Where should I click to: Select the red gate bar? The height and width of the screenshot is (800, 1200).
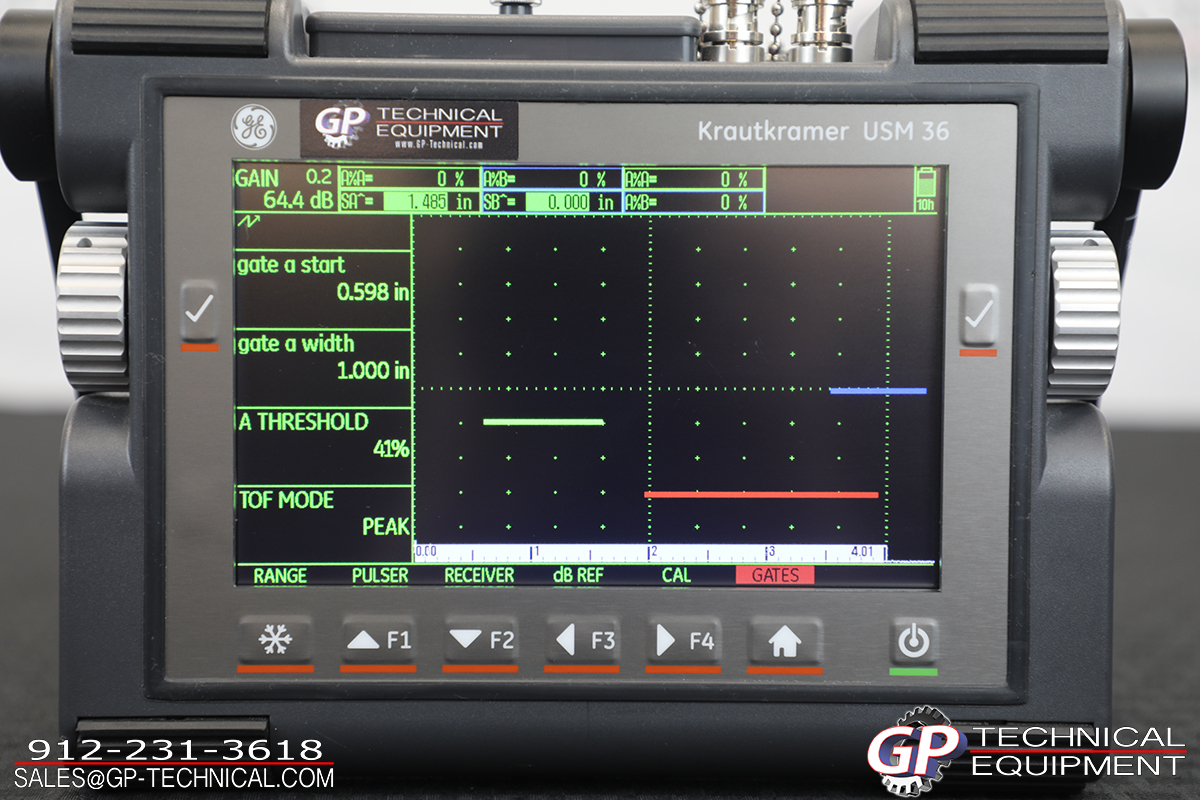[761, 494]
